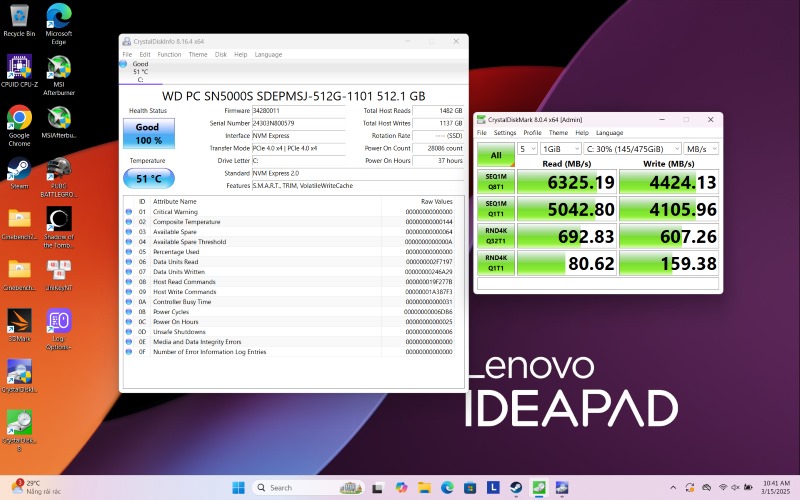800x500 pixels.
Task: Open the Google Chrome desktop shortcut
Action: click(x=19, y=126)
